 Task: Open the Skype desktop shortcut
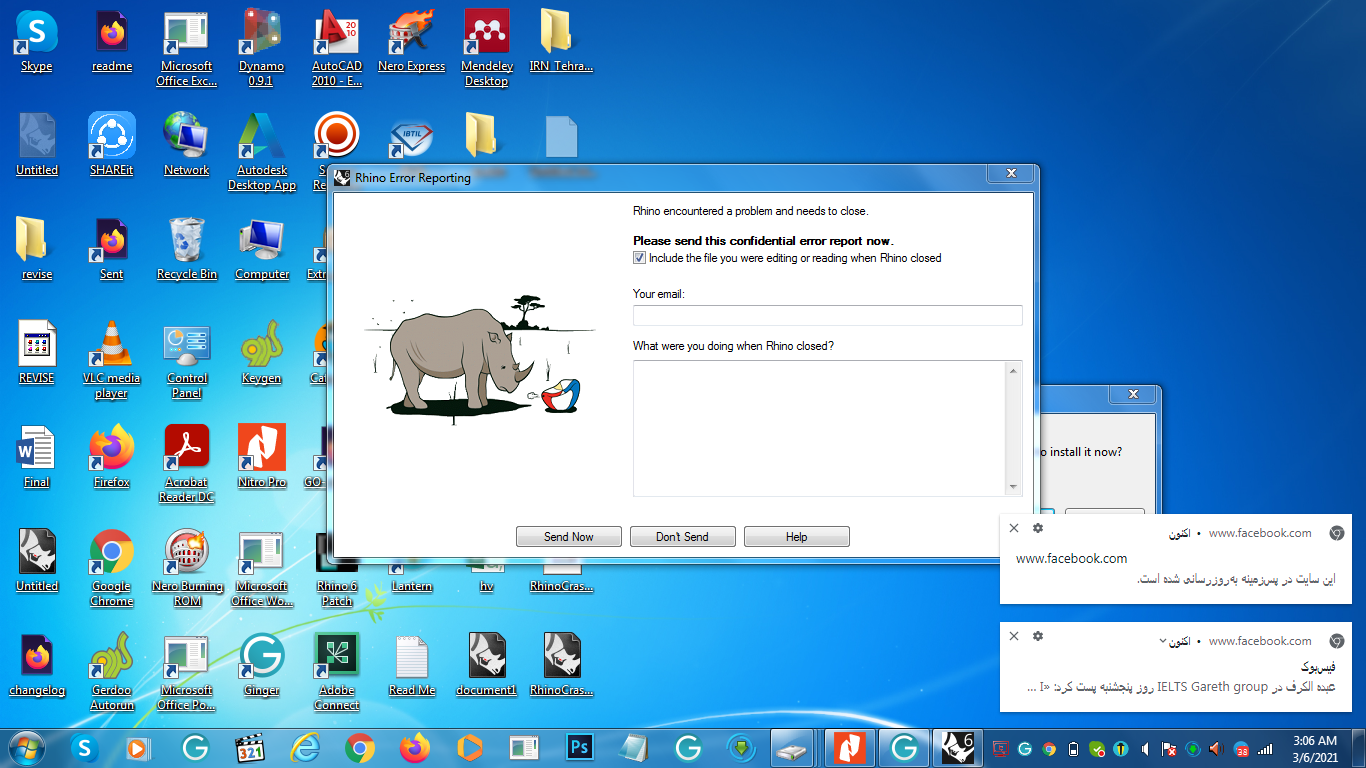(37, 40)
